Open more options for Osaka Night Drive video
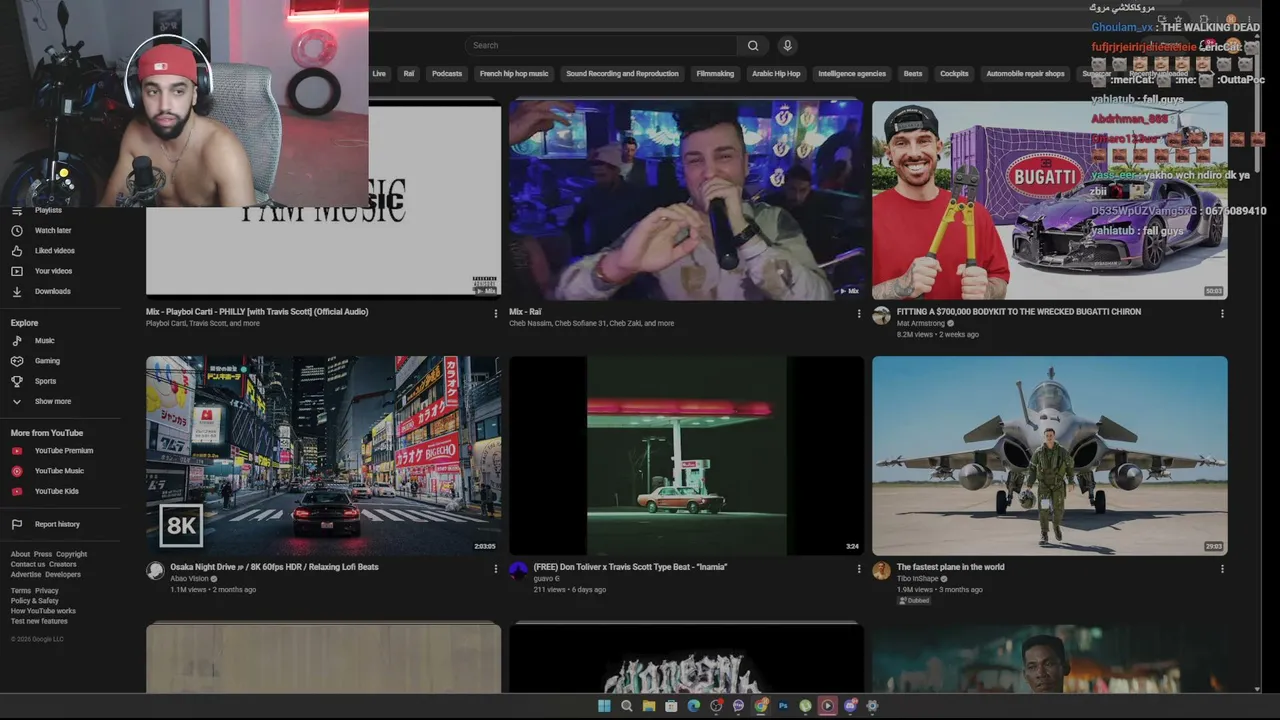Image resolution: width=1280 pixels, height=720 pixels. pos(495,568)
